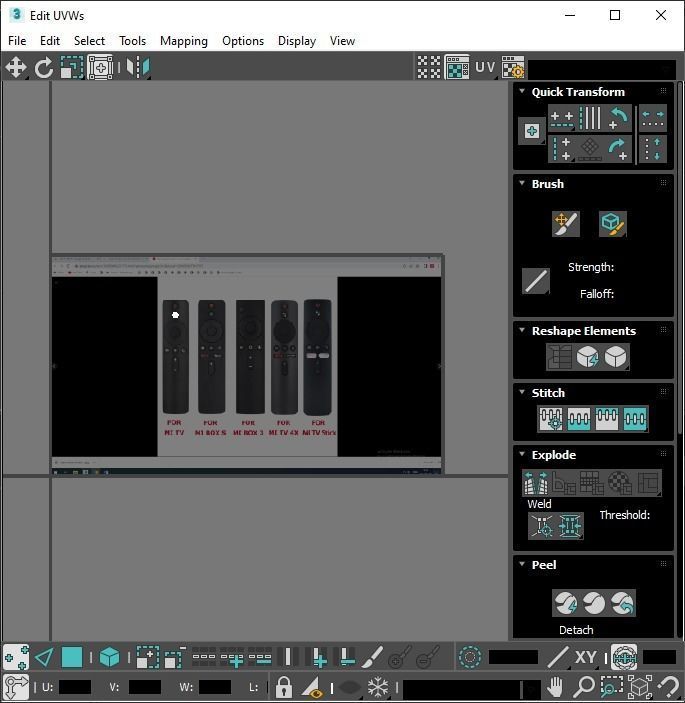The width and height of the screenshot is (685, 703).
Task: Activate the Freeform Mode tool
Action: tap(100, 68)
